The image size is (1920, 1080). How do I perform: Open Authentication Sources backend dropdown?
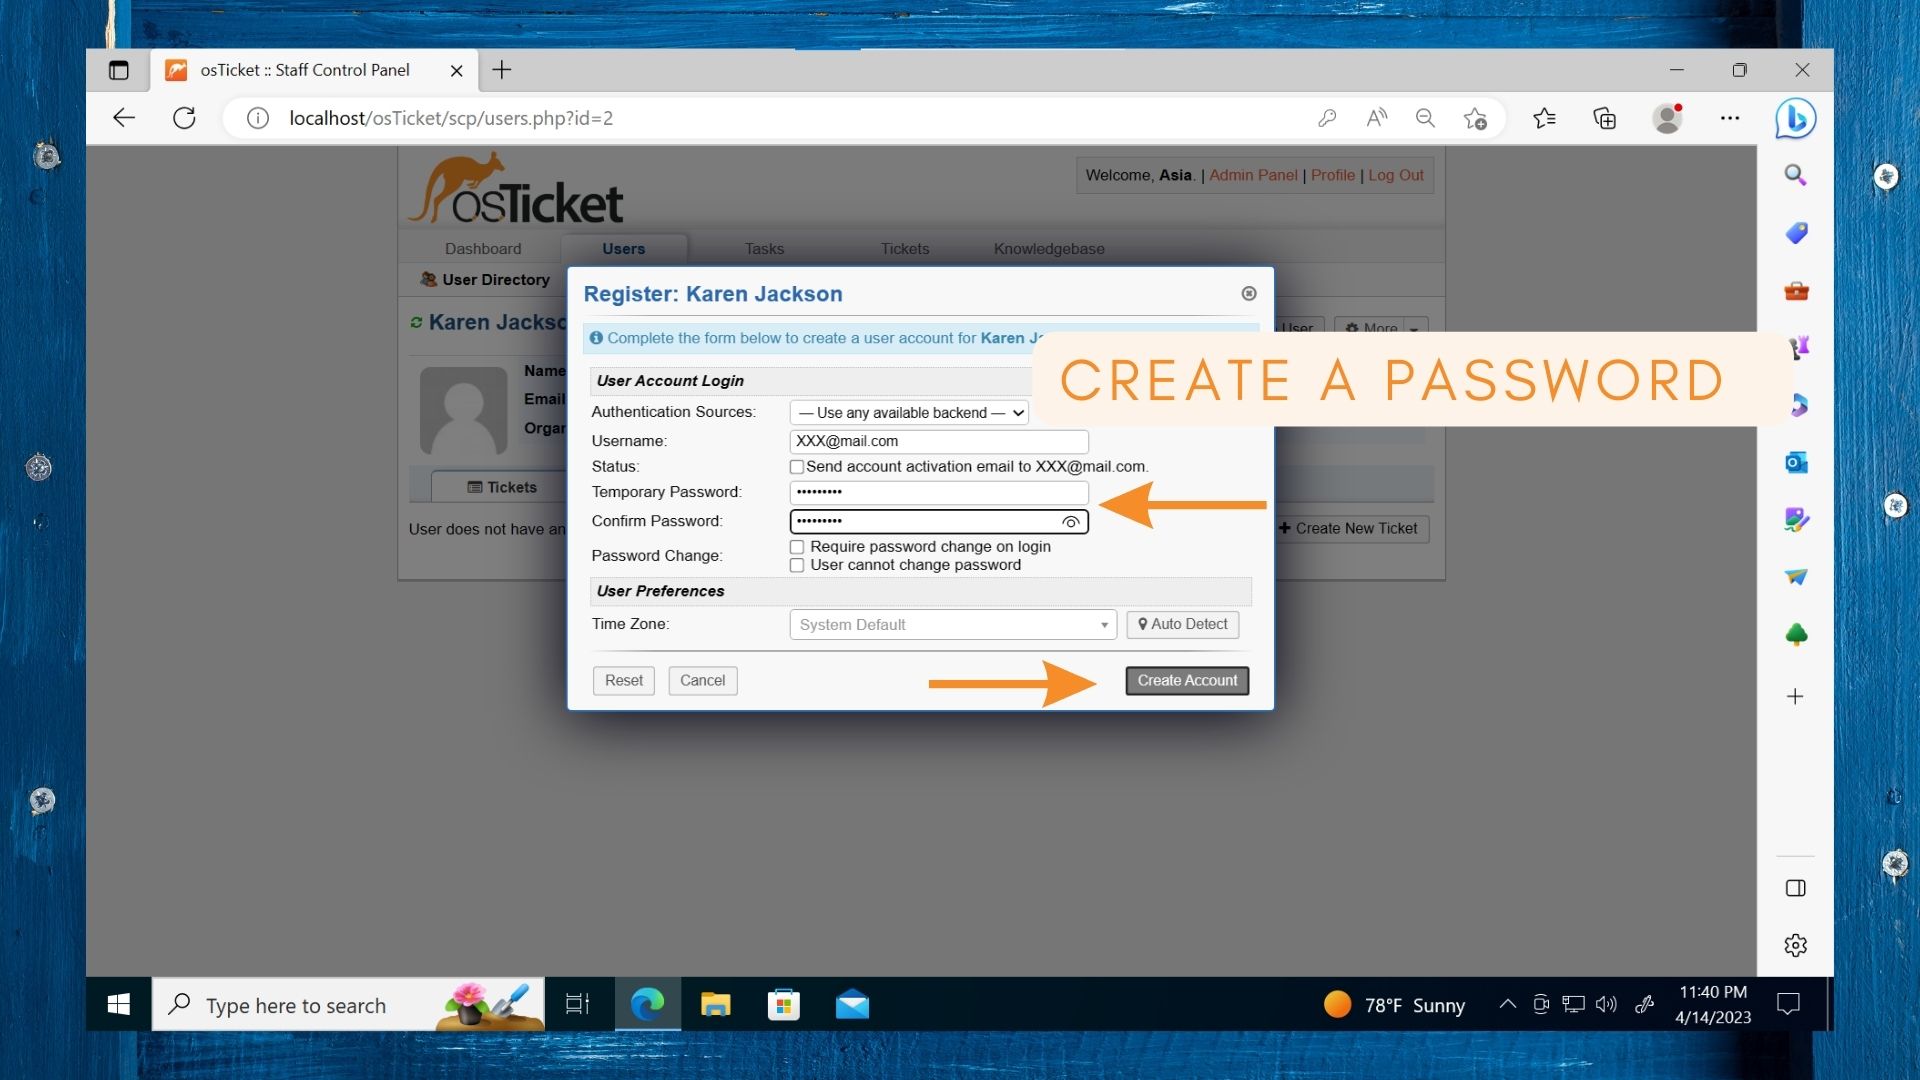(x=908, y=413)
